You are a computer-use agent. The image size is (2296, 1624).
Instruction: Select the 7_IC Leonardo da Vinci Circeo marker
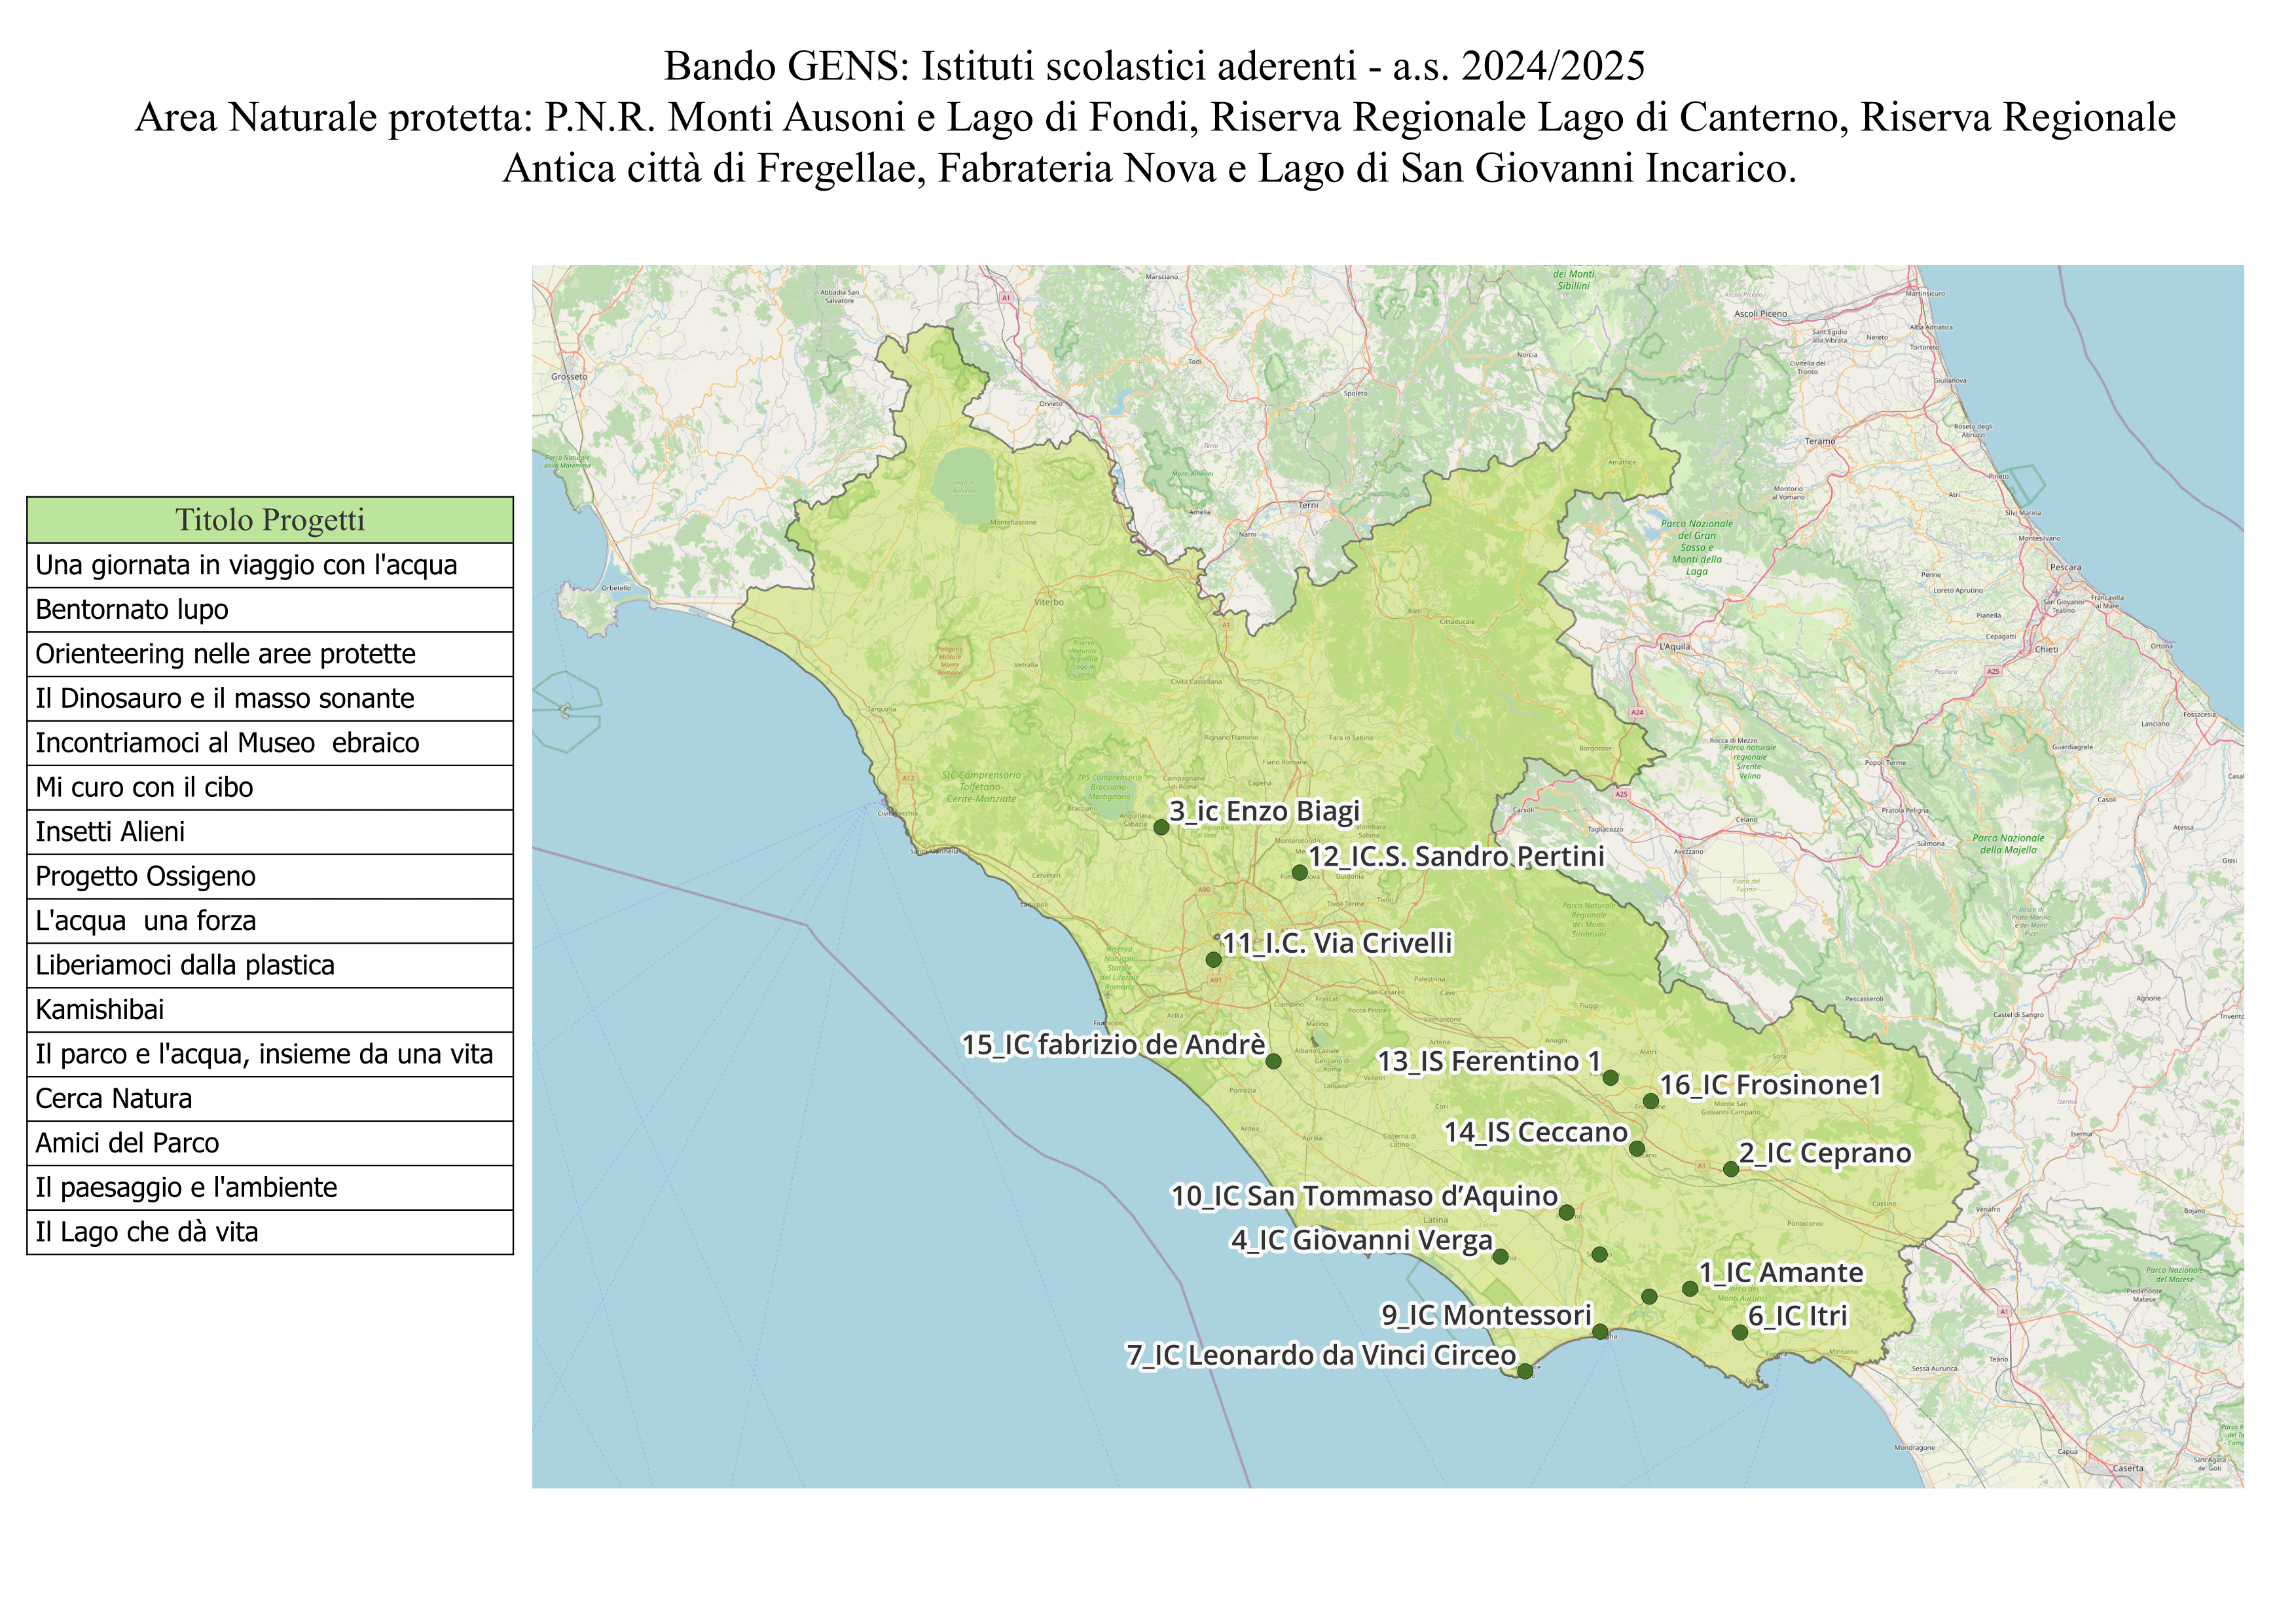[x=1524, y=1371]
